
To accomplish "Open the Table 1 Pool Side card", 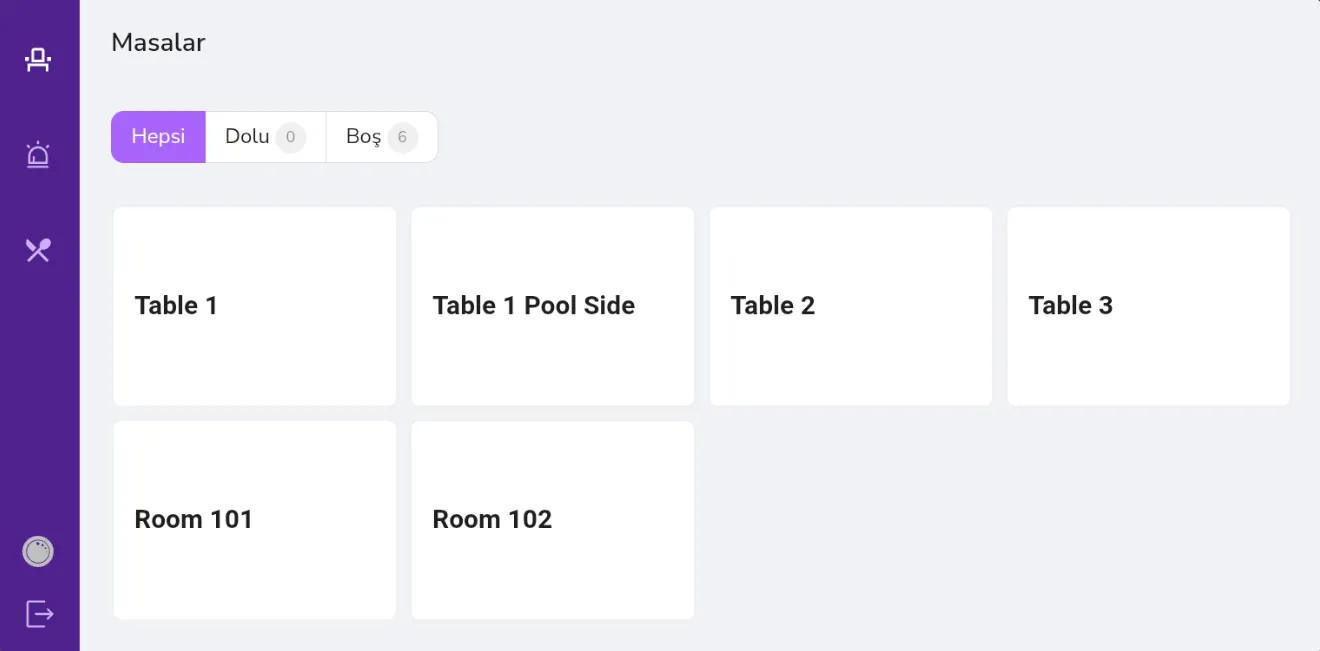I will (x=553, y=306).
